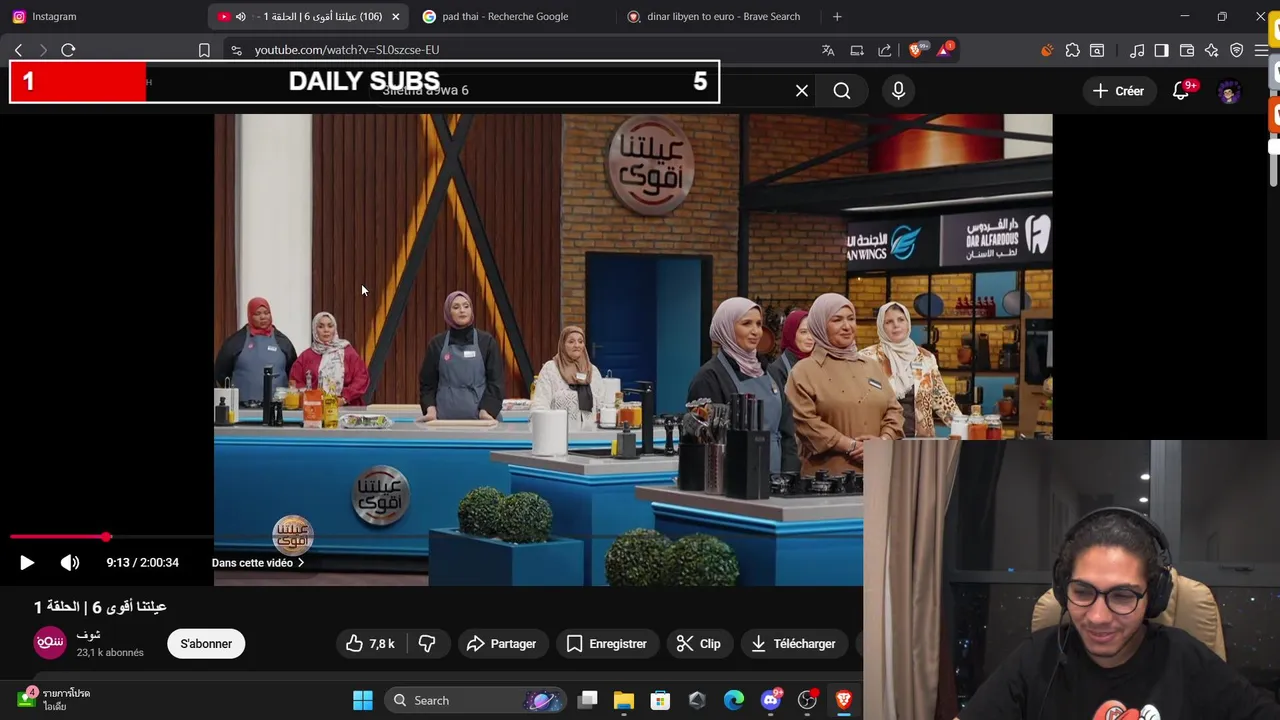Open Discord from the taskbar

(x=770, y=700)
